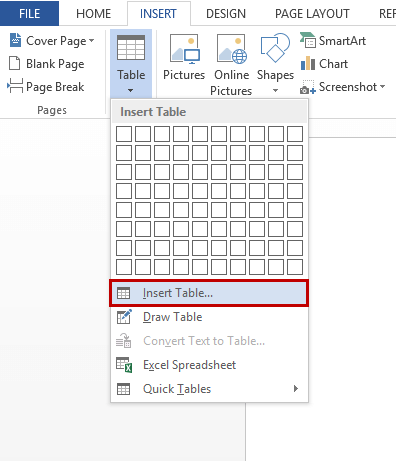The height and width of the screenshot is (461, 396).
Task: Choose the Insert Table... menu entry
Action: coord(209,293)
